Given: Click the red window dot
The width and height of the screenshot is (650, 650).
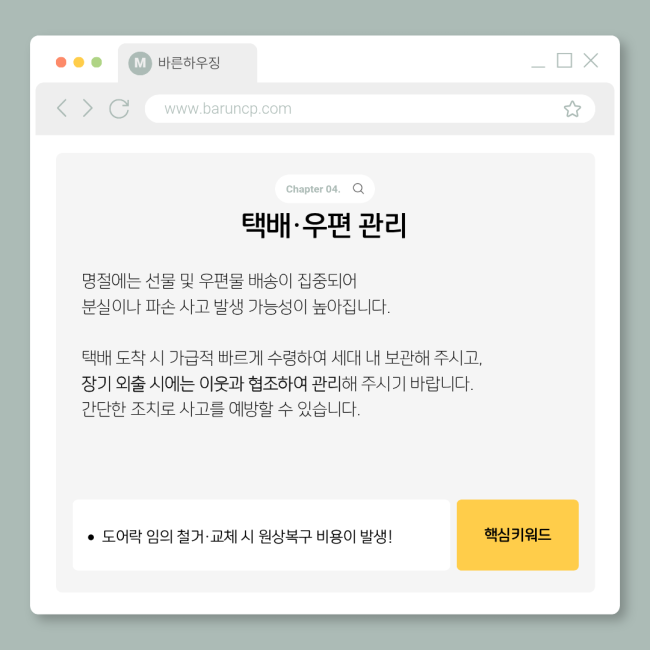Looking at the screenshot, I should coord(61,62).
